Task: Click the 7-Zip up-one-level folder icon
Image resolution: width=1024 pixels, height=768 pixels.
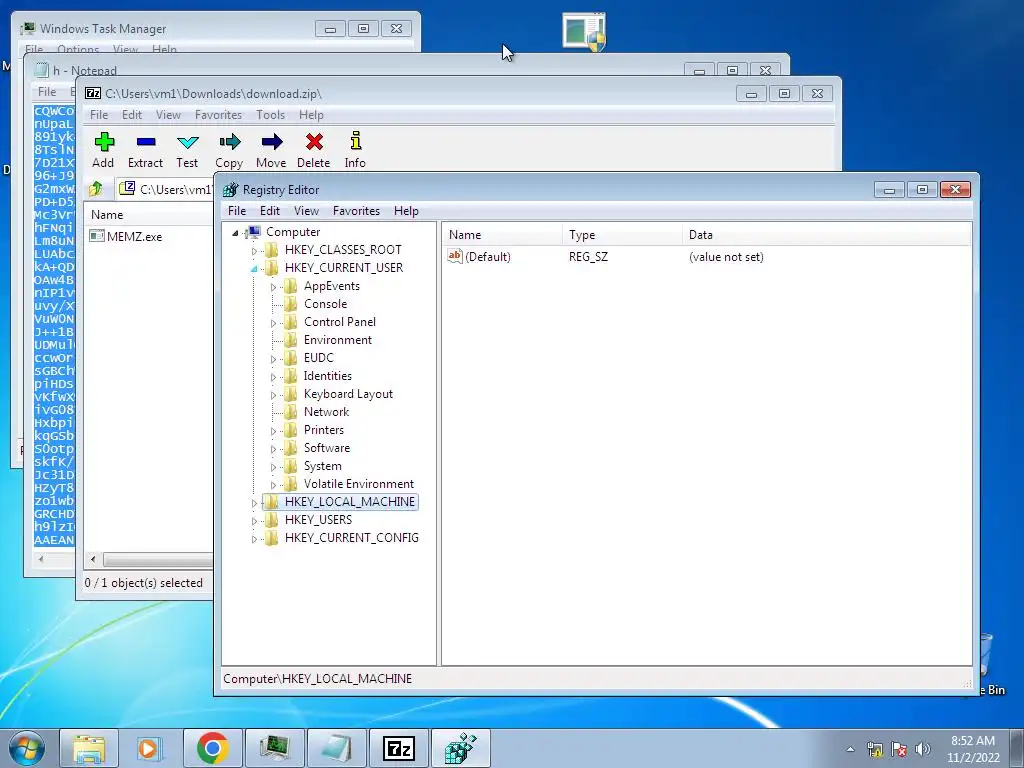Action: point(96,189)
